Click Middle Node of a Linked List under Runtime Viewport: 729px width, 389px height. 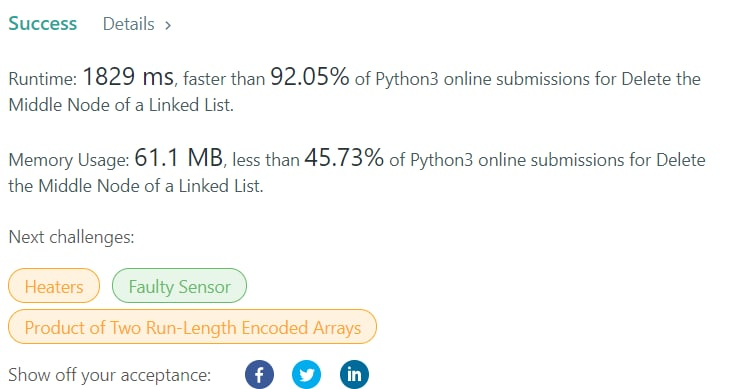(x=121, y=105)
